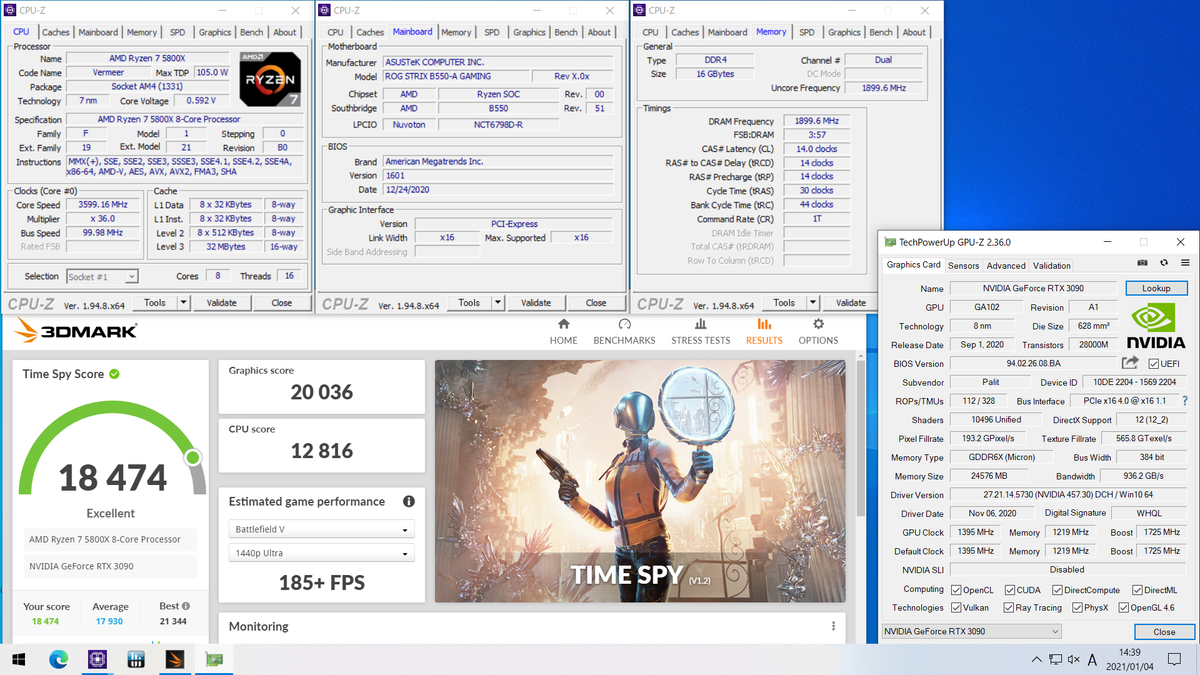Toggle the OpenGL 4.6 checkbox
This screenshot has height=675, width=1200.
coord(1125,607)
